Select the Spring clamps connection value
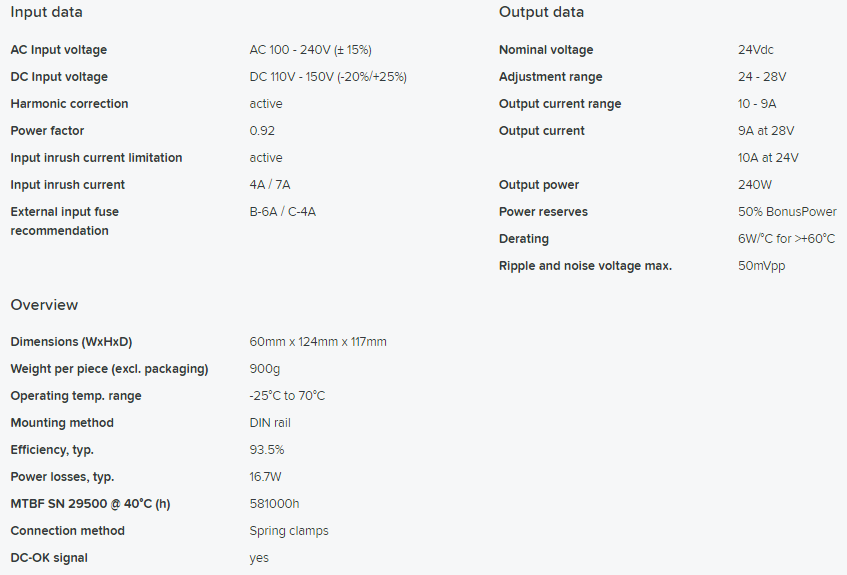The height and width of the screenshot is (575, 847). pos(289,531)
